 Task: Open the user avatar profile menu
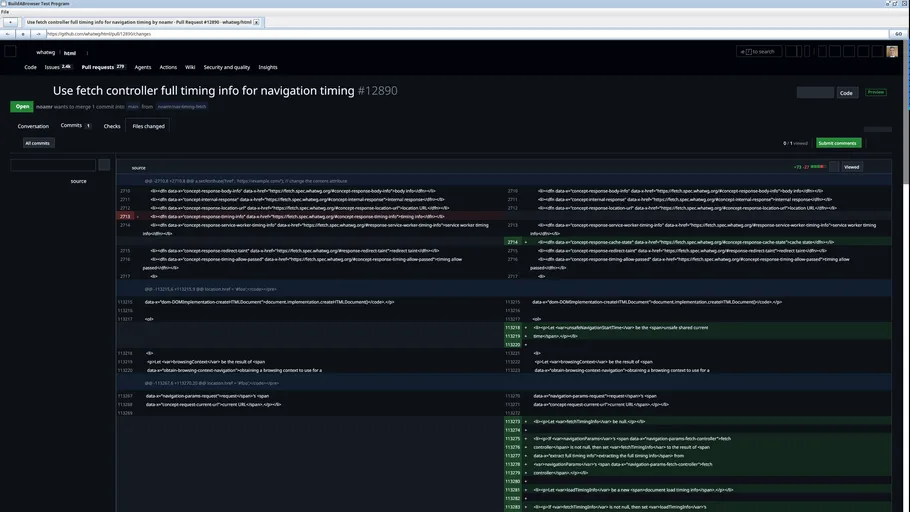[892, 52]
